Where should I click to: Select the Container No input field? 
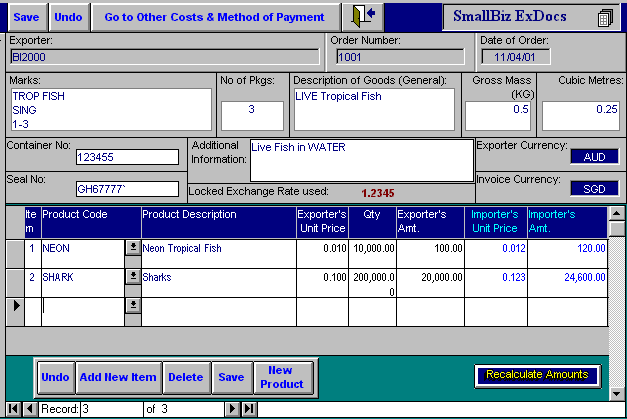coord(127,157)
